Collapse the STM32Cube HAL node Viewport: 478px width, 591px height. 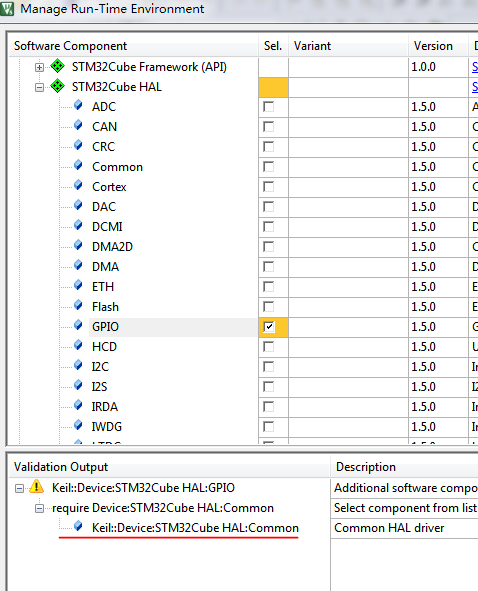click(x=39, y=87)
